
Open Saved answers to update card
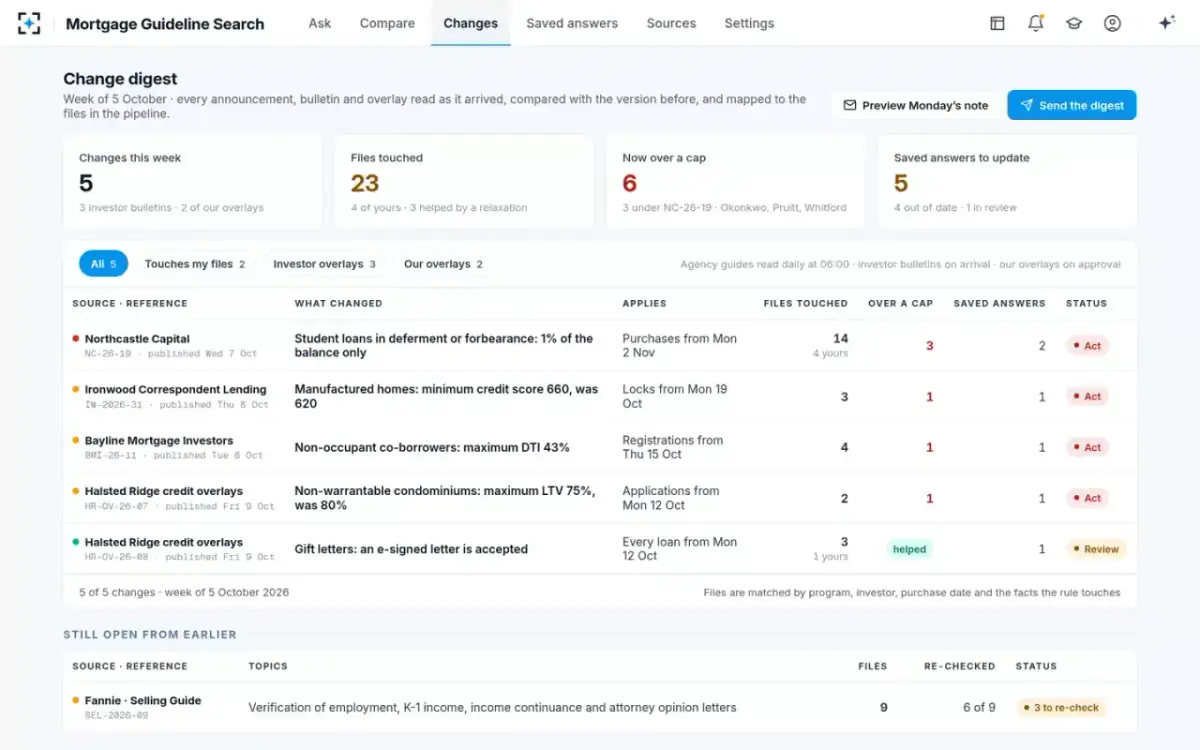click(1007, 183)
